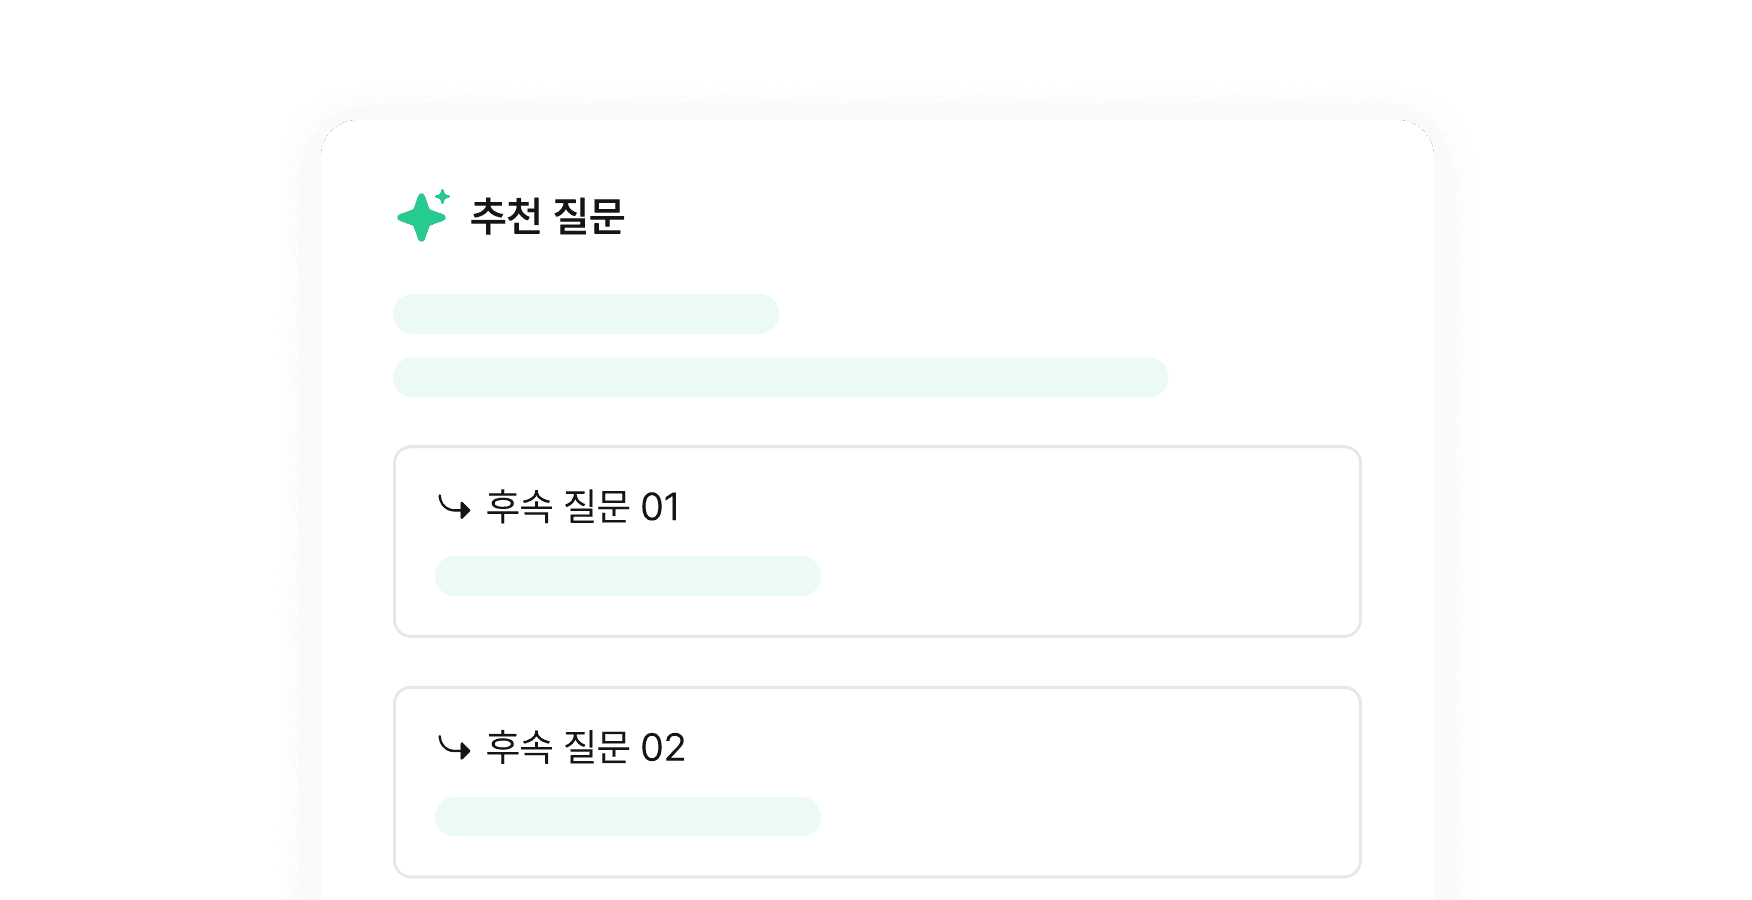Click empty white space right of 추천 질문 heading

coord(1000,216)
